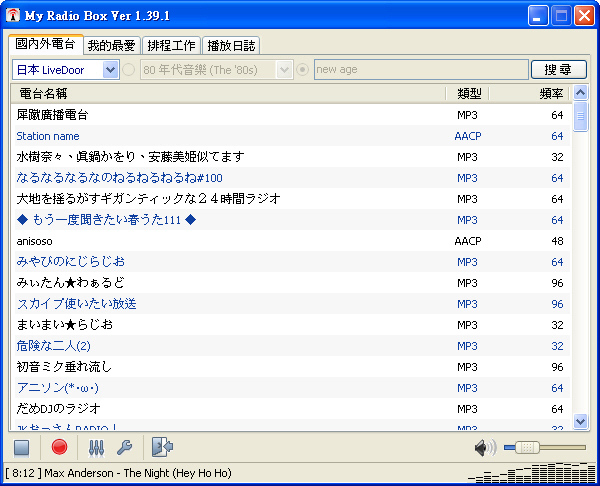The image size is (600, 486).
Task: Select station みやびのにじらじお
Action: tap(292, 262)
